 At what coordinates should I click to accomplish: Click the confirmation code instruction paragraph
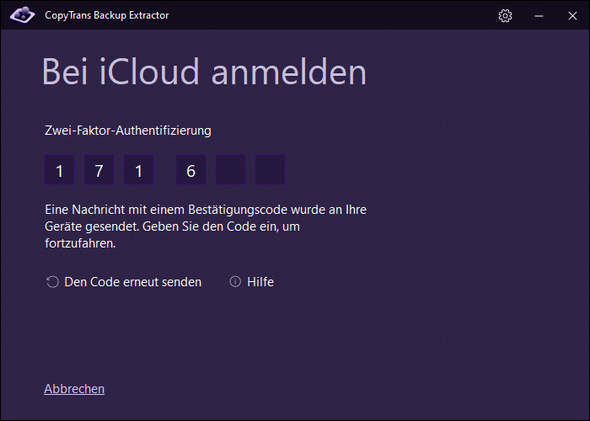(205, 226)
